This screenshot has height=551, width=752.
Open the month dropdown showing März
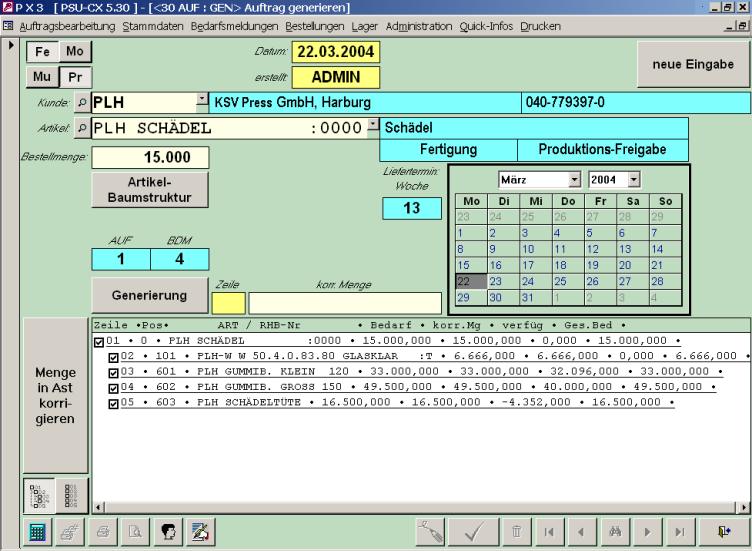tap(574, 180)
